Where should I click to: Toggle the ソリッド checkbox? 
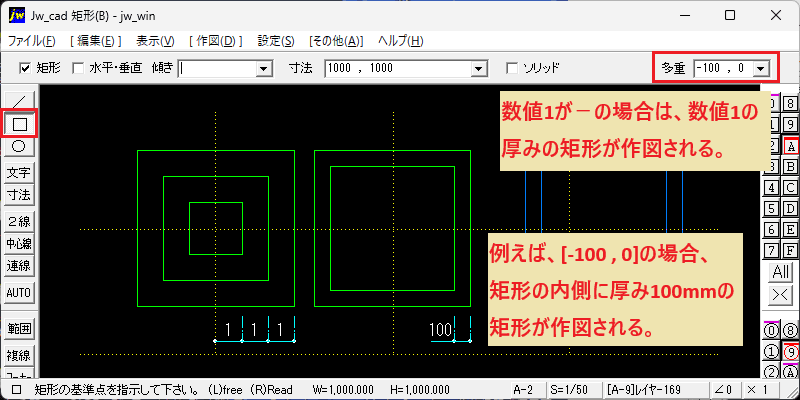click(512, 68)
